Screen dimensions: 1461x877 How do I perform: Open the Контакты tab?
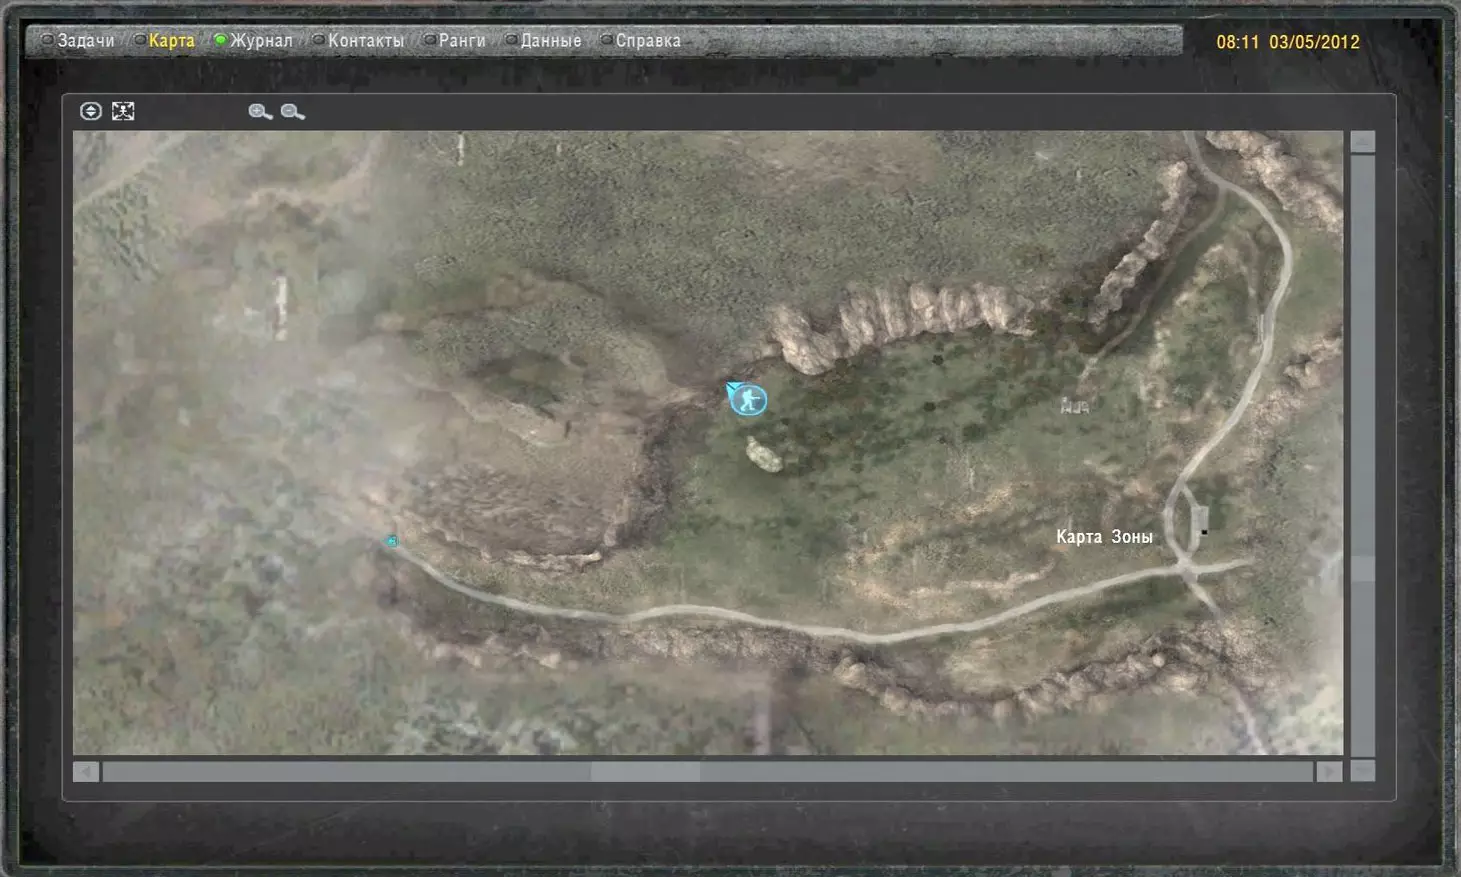click(x=358, y=41)
